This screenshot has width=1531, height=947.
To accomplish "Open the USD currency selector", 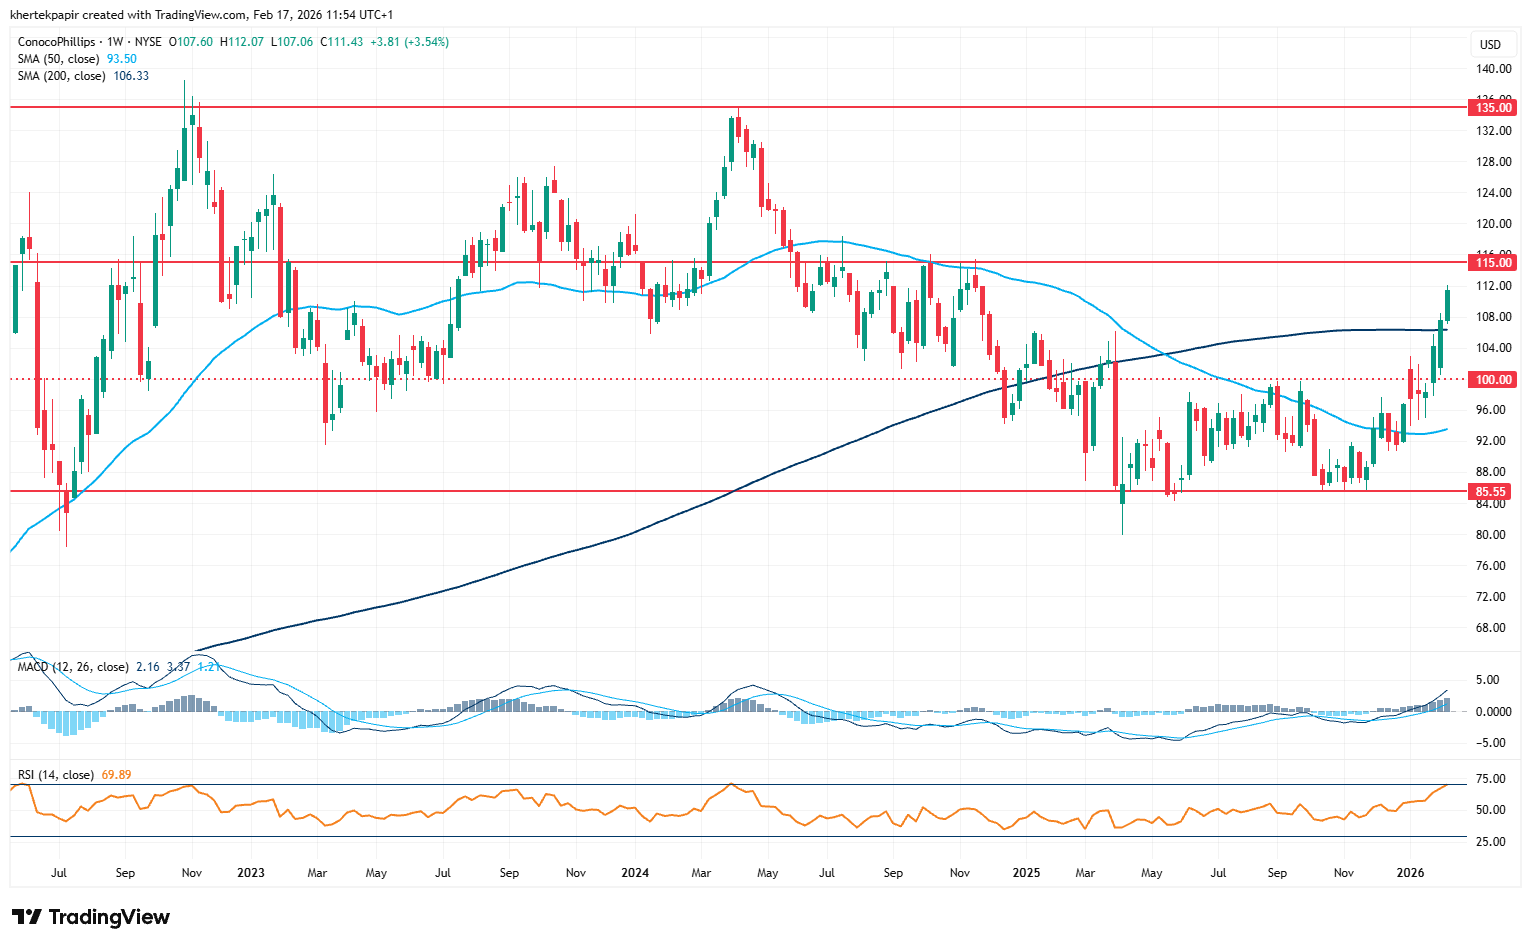I will 1490,44.
